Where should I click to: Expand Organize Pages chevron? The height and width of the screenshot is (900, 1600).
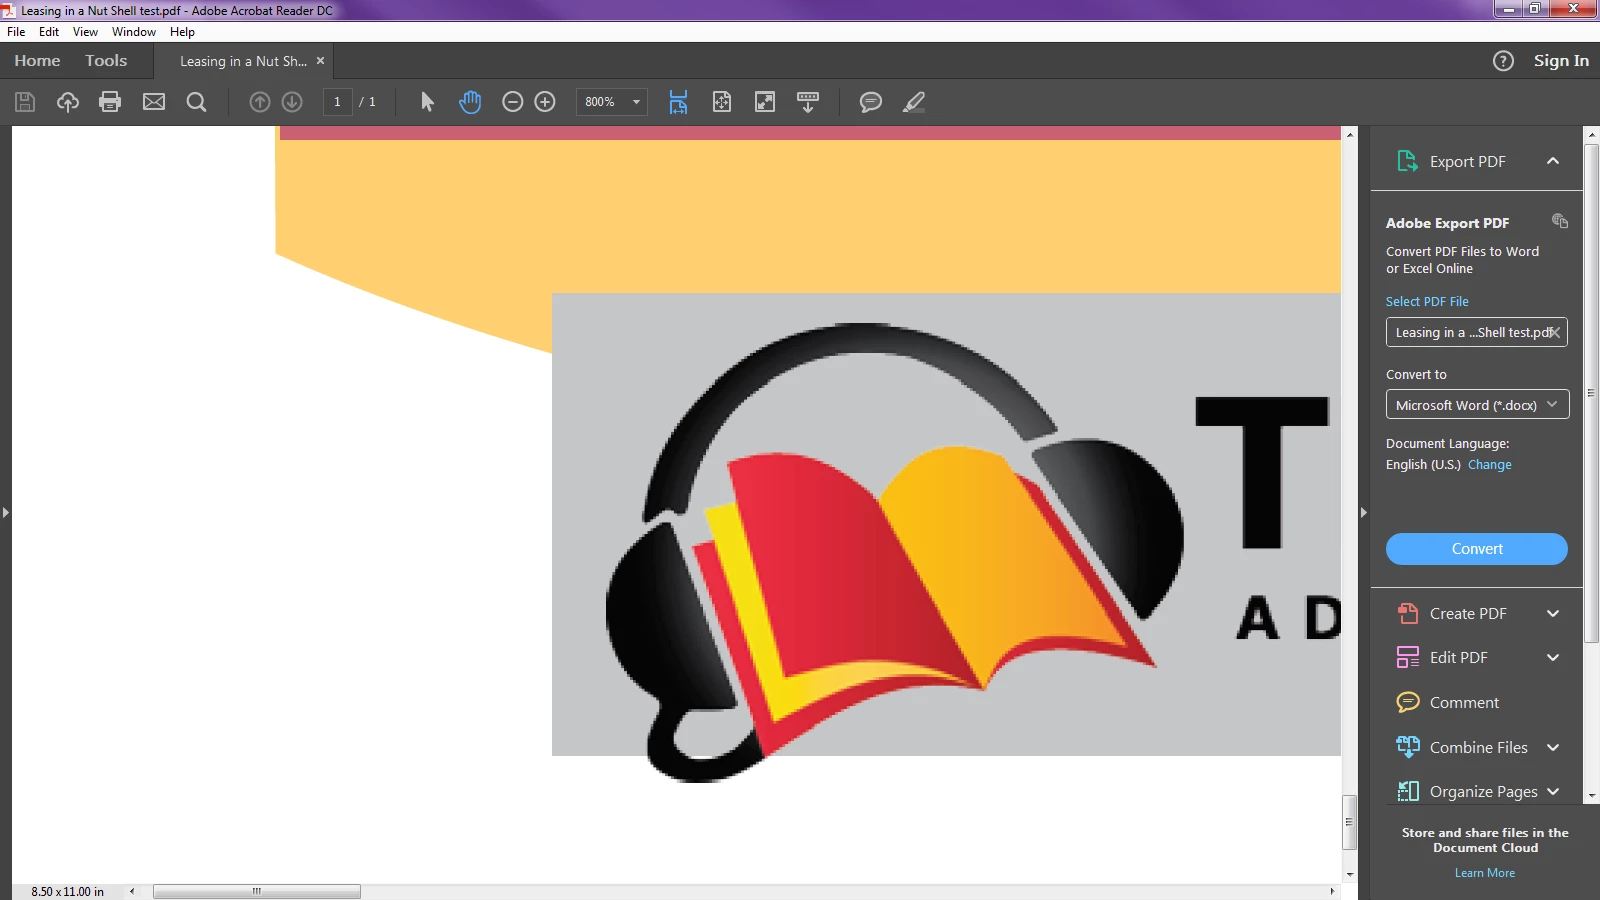tap(1553, 791)
